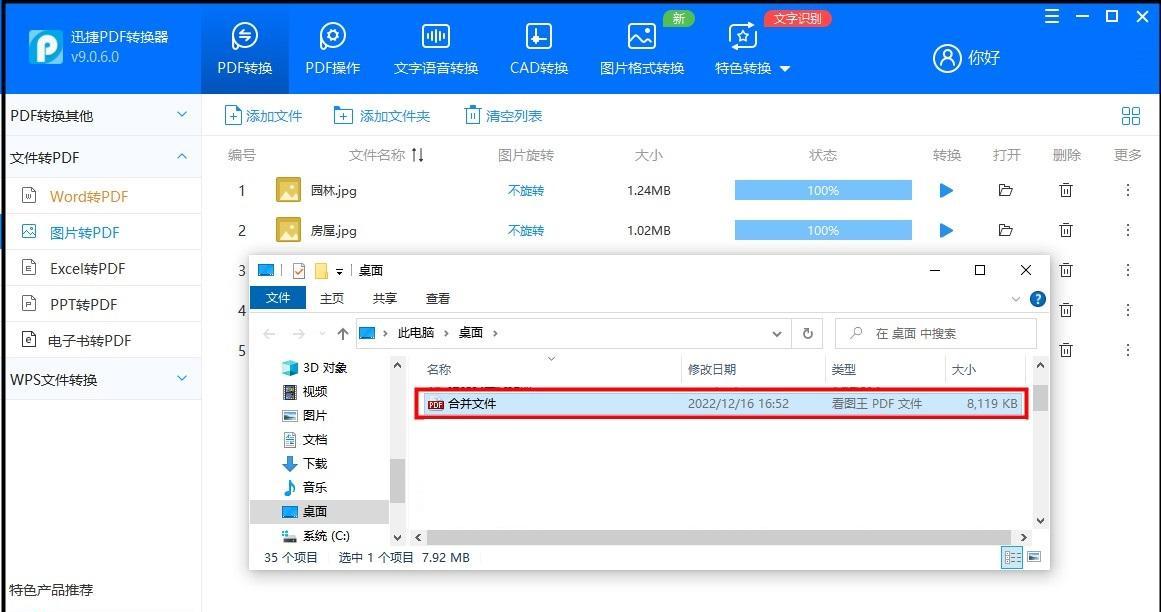Click the 园林.jpg image thumbnail icon
This screenshot has height=612, width=1161.
tap(288, 190)
